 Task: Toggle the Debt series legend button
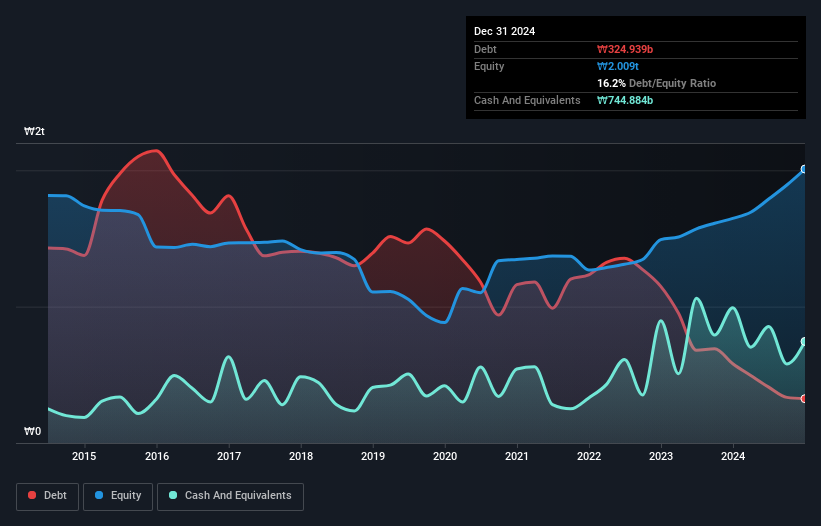point(48,496)
